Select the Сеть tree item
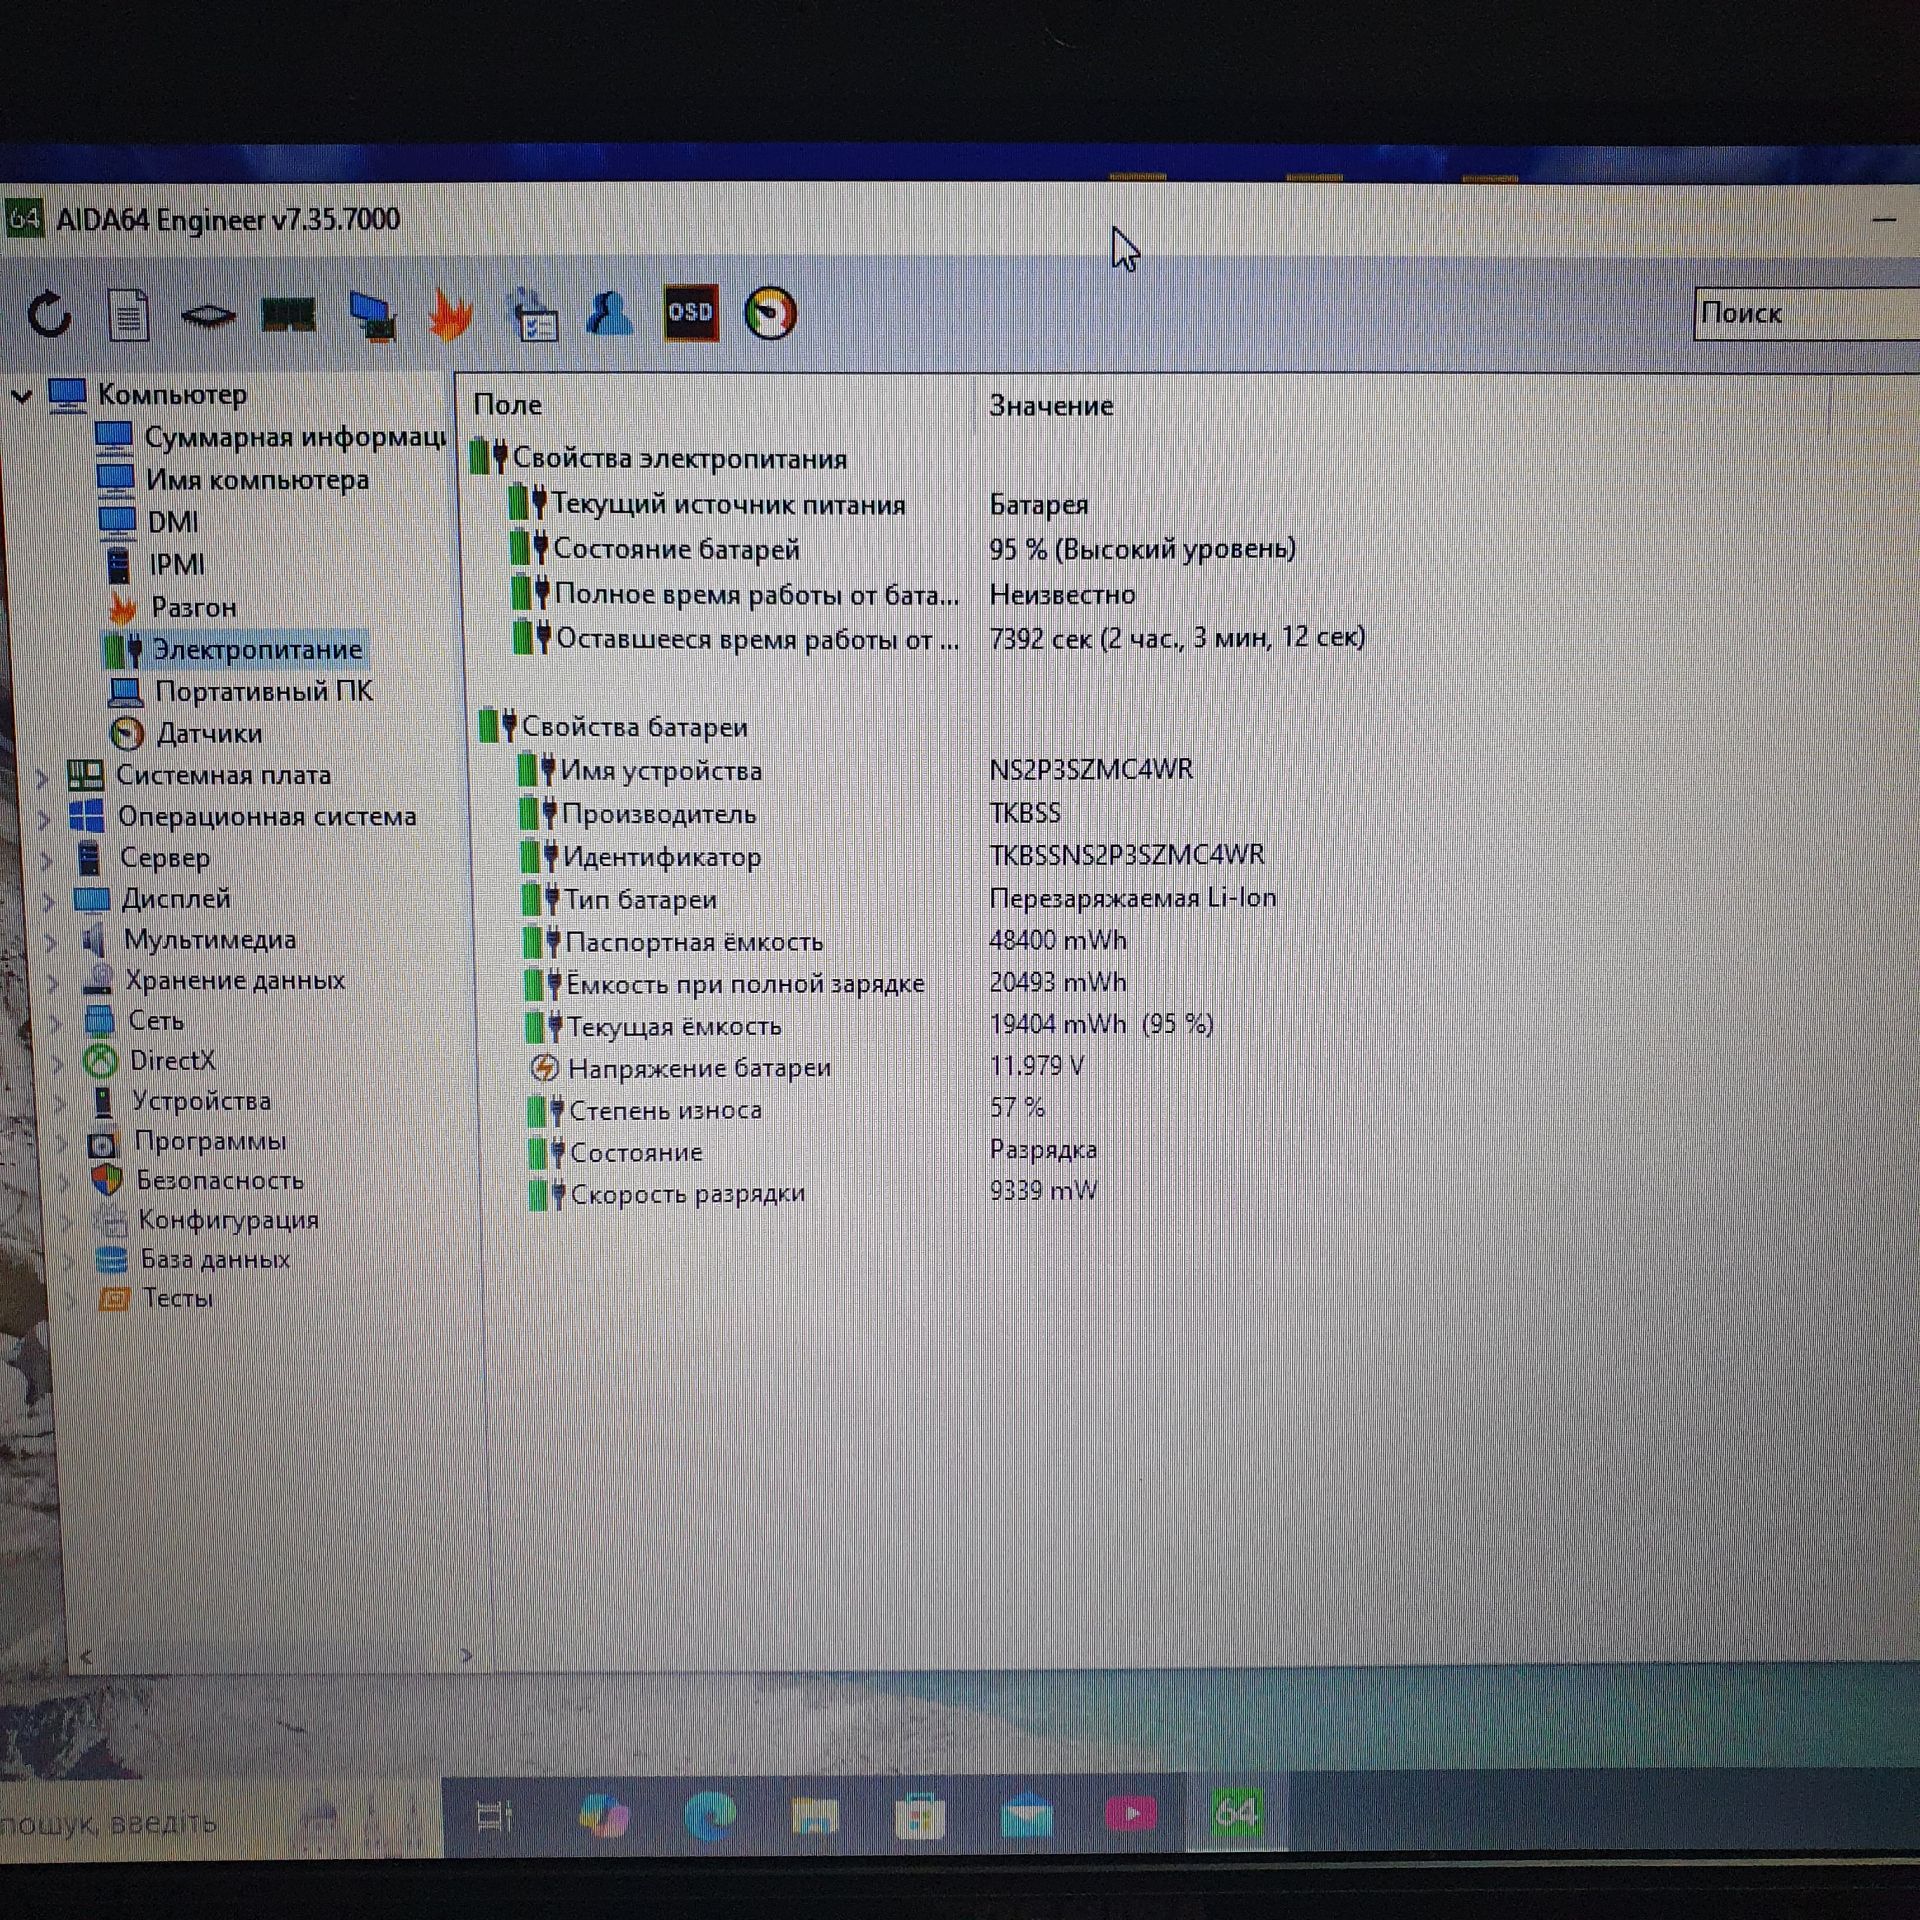This screenshot has height=1920, width=1920. click(x=156, y=1021)
